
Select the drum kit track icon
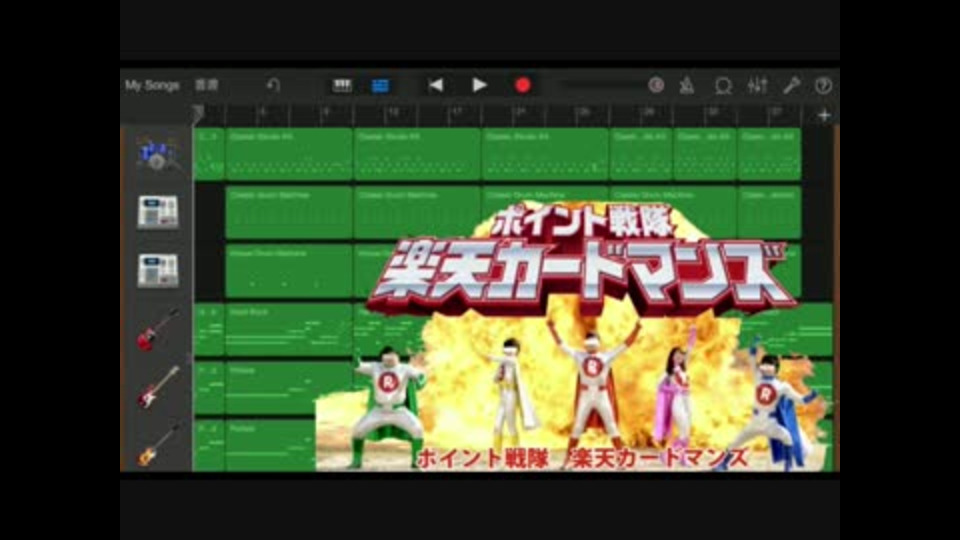click(157, 154)
